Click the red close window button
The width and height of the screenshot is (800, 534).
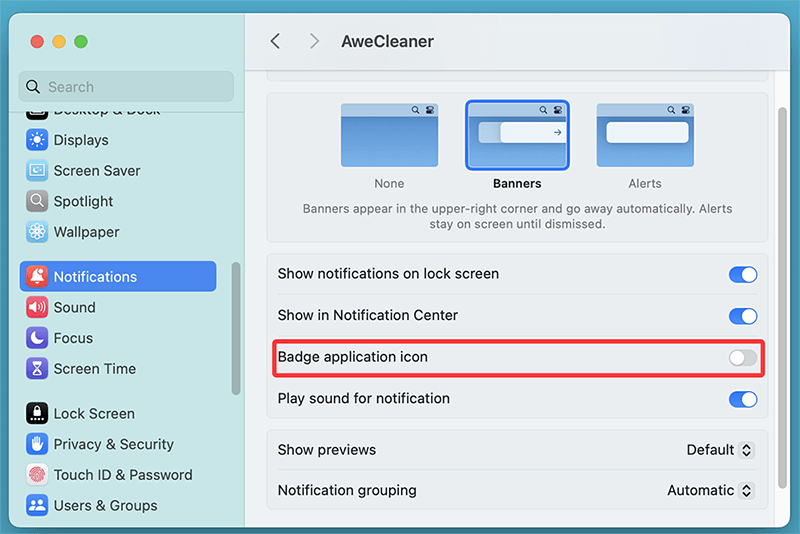pyautogui.click(x=37, y=41)
